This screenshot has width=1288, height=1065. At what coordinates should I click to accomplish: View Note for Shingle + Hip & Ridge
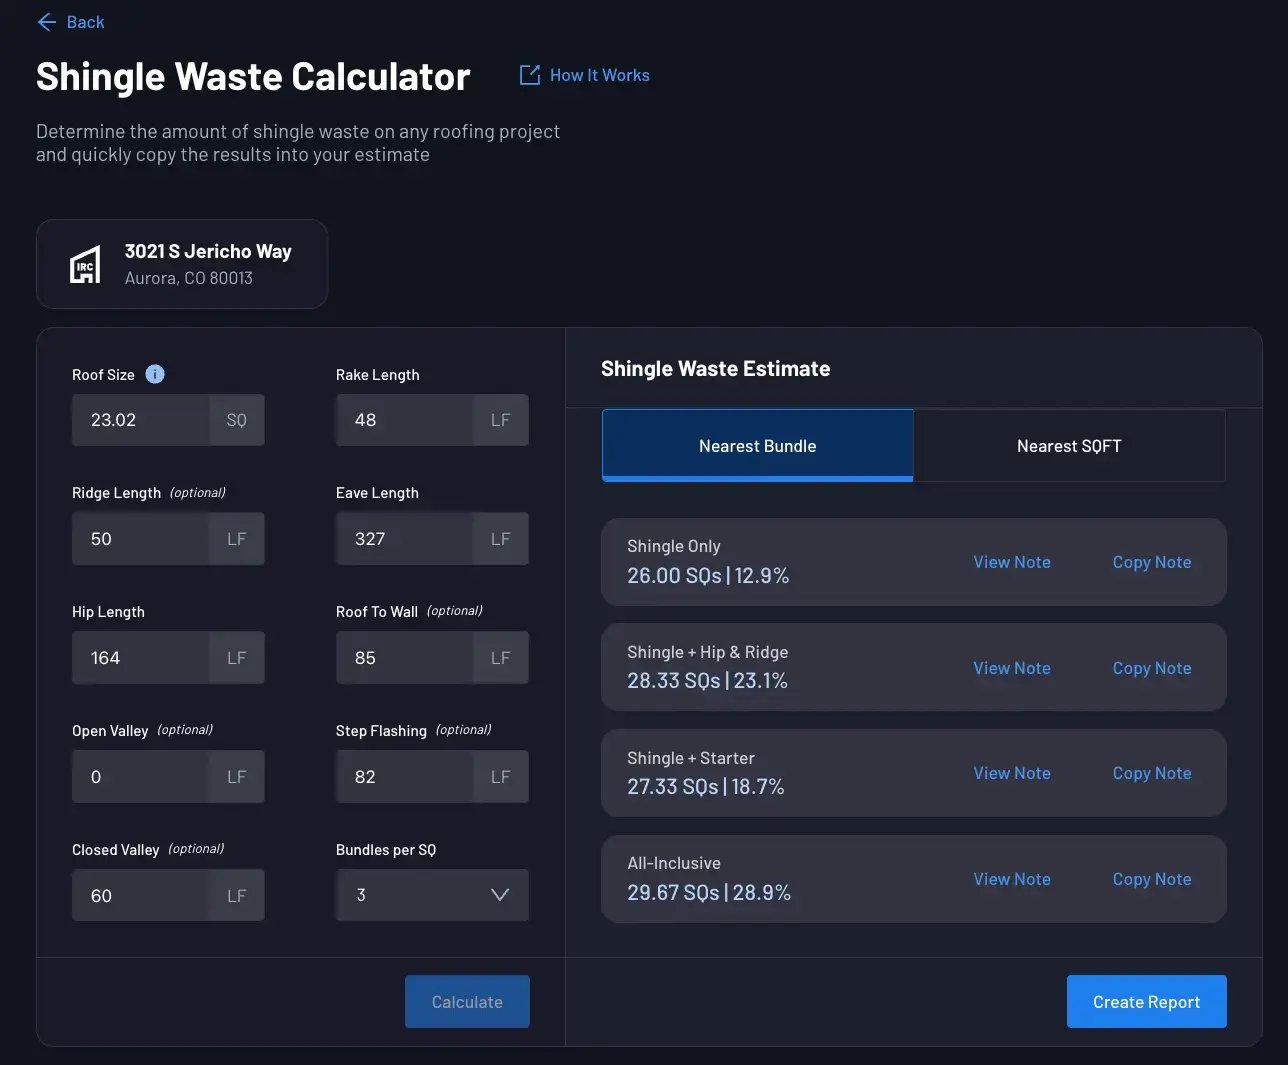pyautogui.click(x=1011, y=668)
